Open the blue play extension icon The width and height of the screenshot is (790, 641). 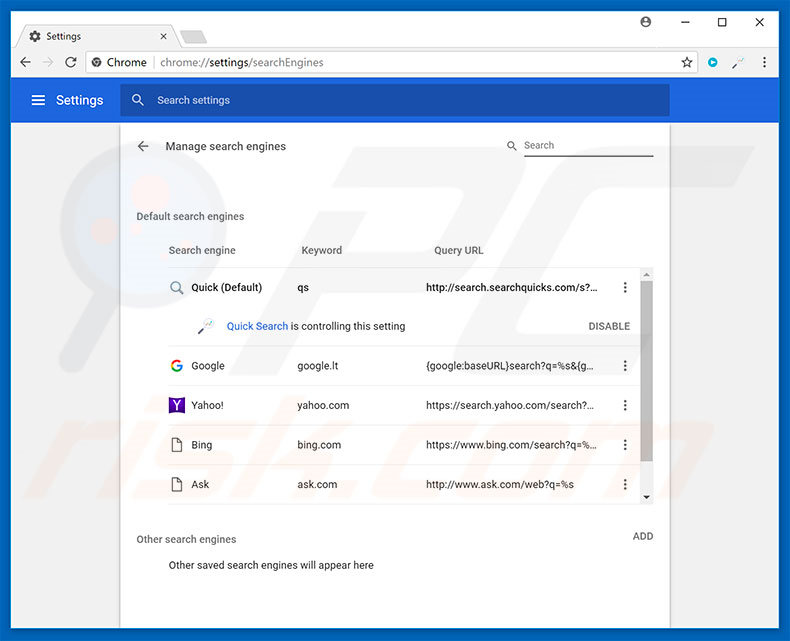pos(712,62)
